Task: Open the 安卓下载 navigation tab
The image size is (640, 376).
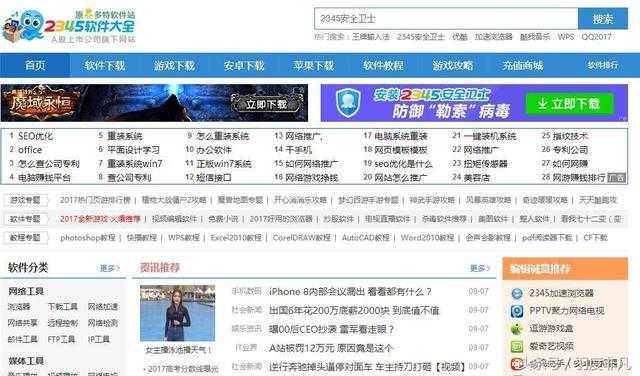Action: [x=244, y=65]
